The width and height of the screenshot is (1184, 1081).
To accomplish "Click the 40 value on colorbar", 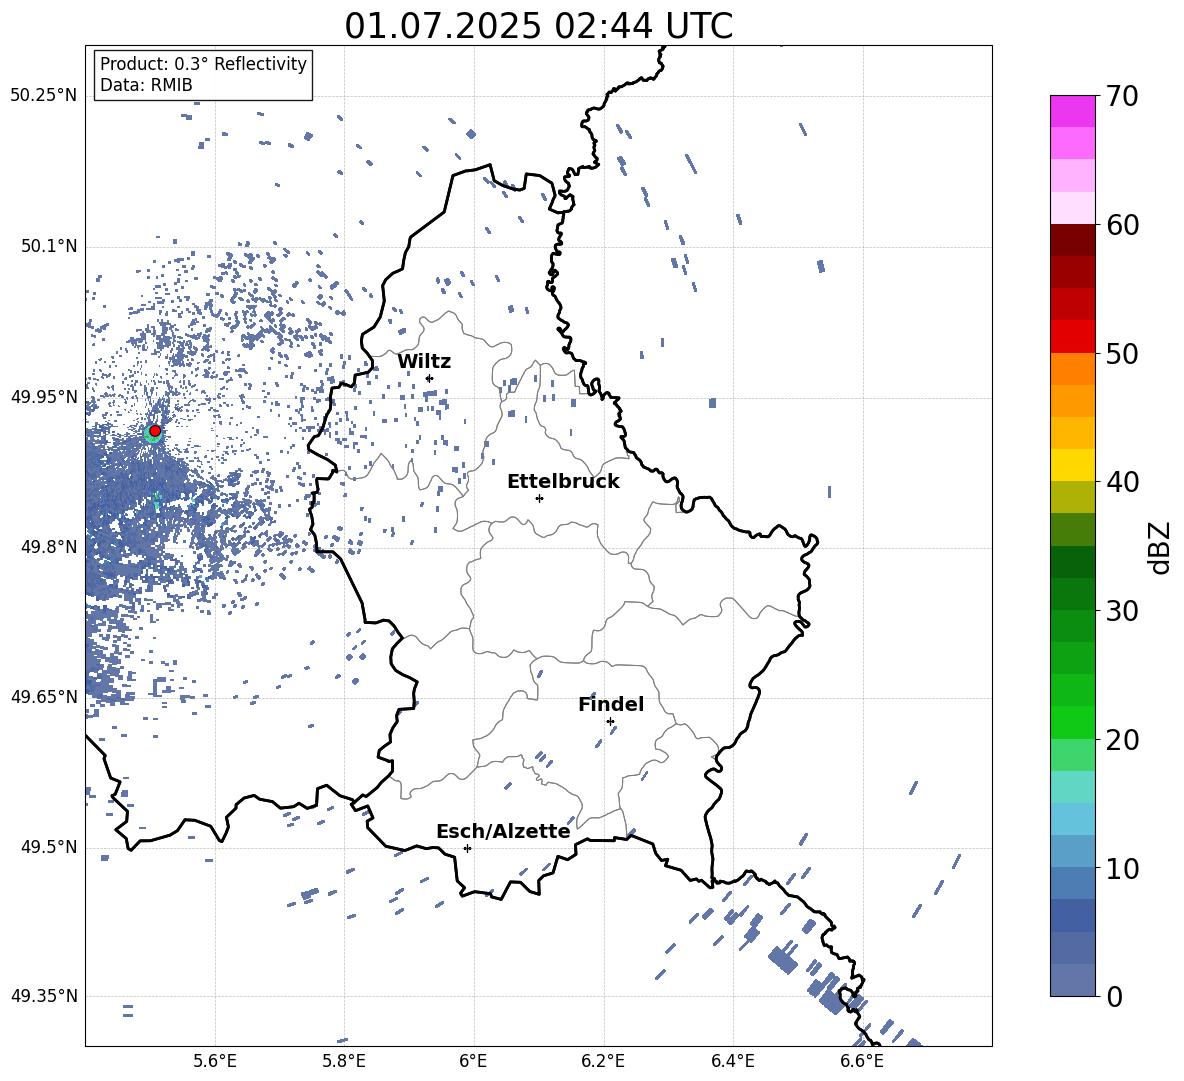I will [x=1122, y=482].
